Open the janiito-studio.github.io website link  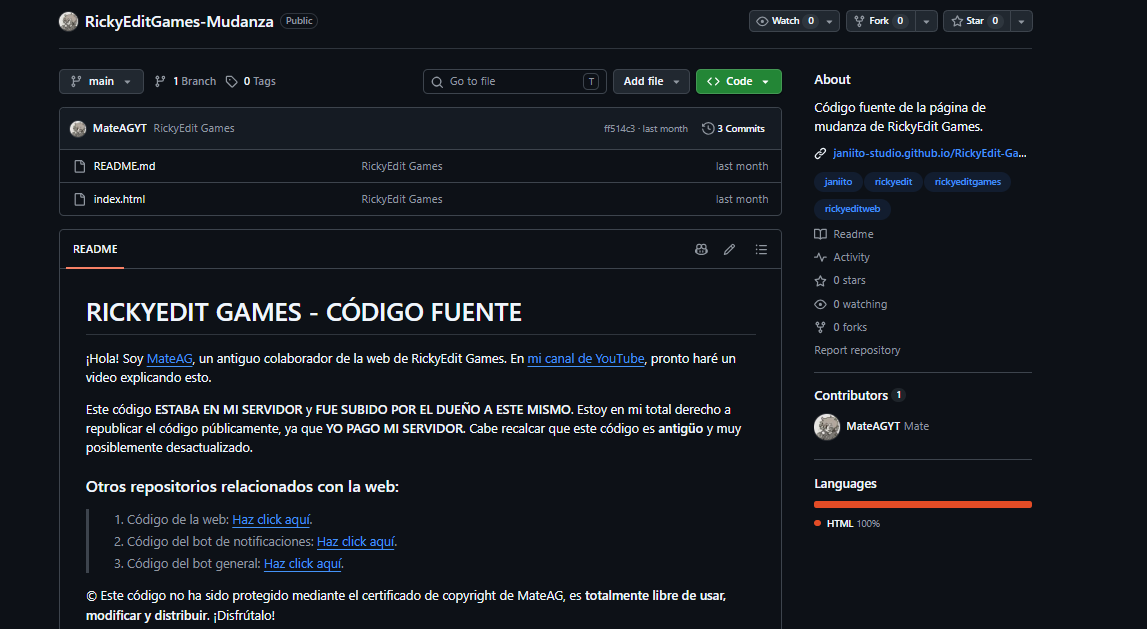tap(930, 154)
